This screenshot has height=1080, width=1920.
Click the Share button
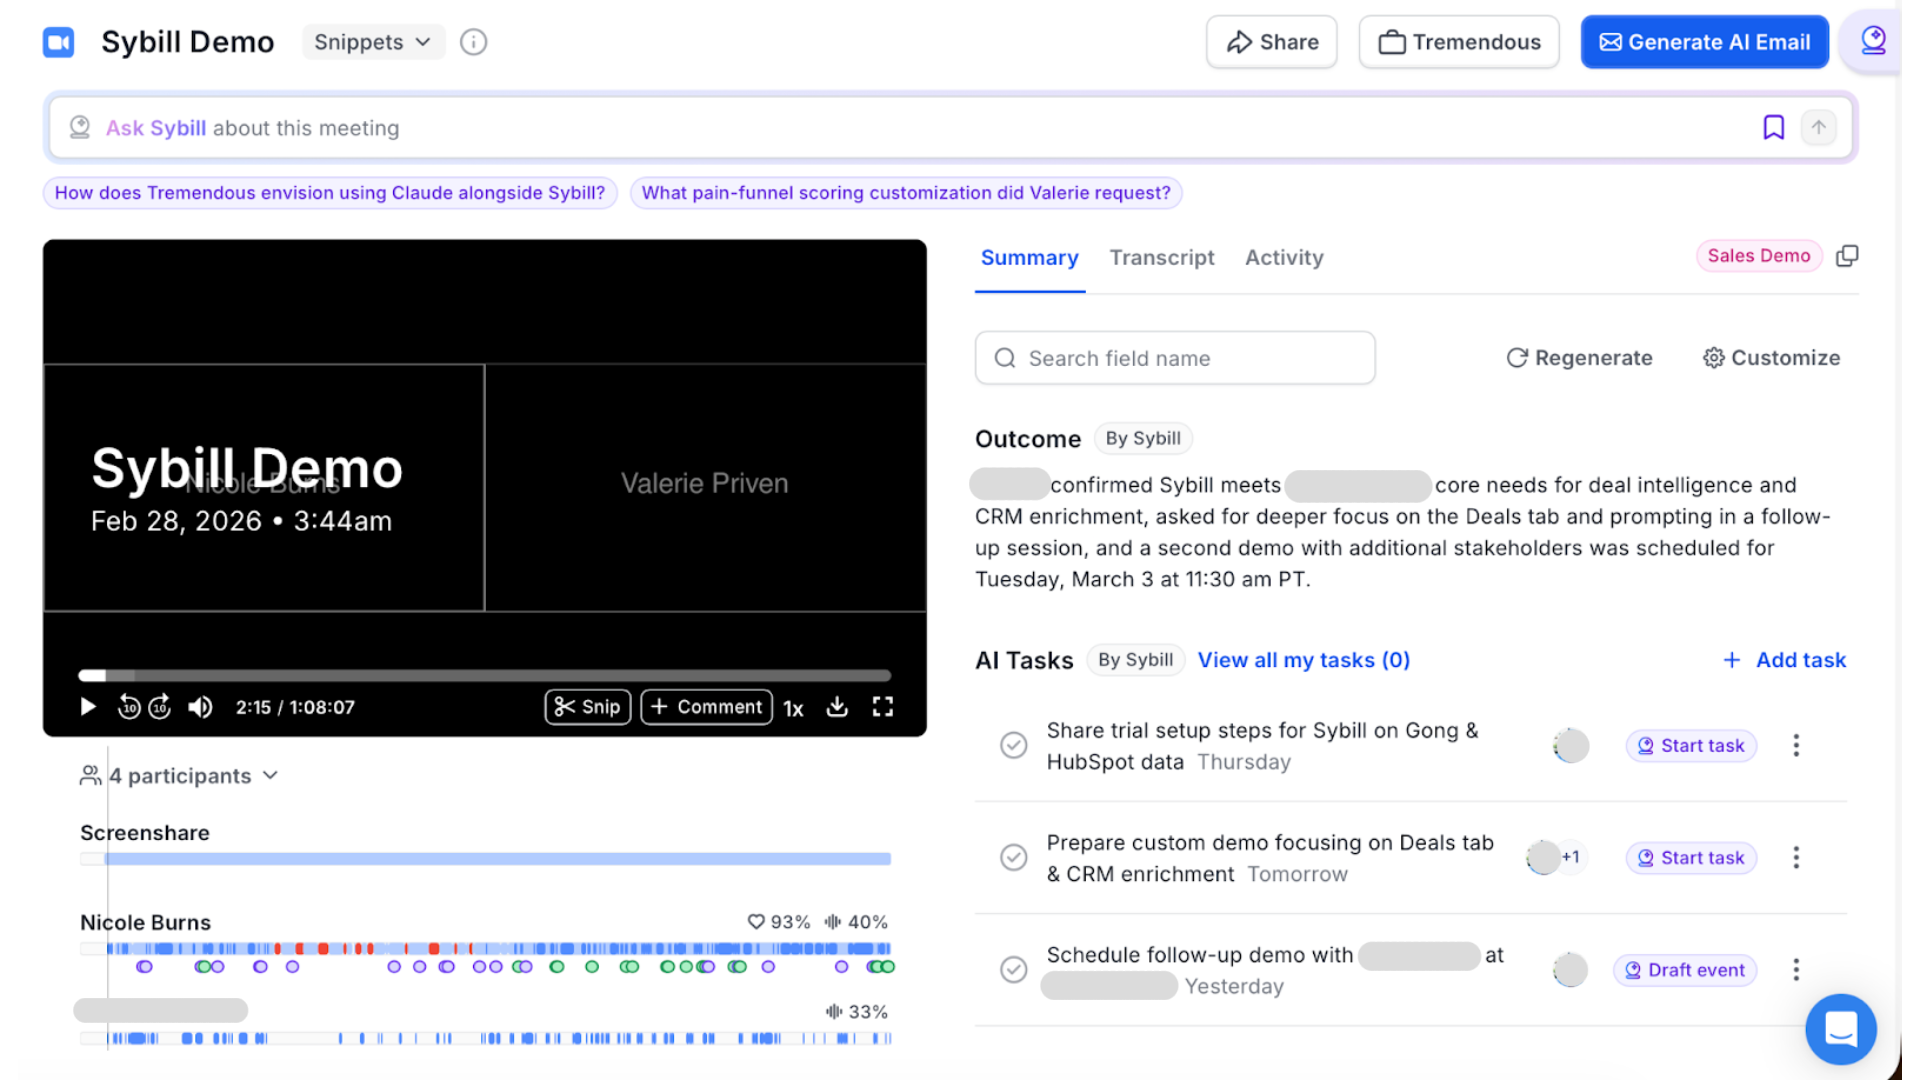pyautogui.click(x=1272, y=42)
